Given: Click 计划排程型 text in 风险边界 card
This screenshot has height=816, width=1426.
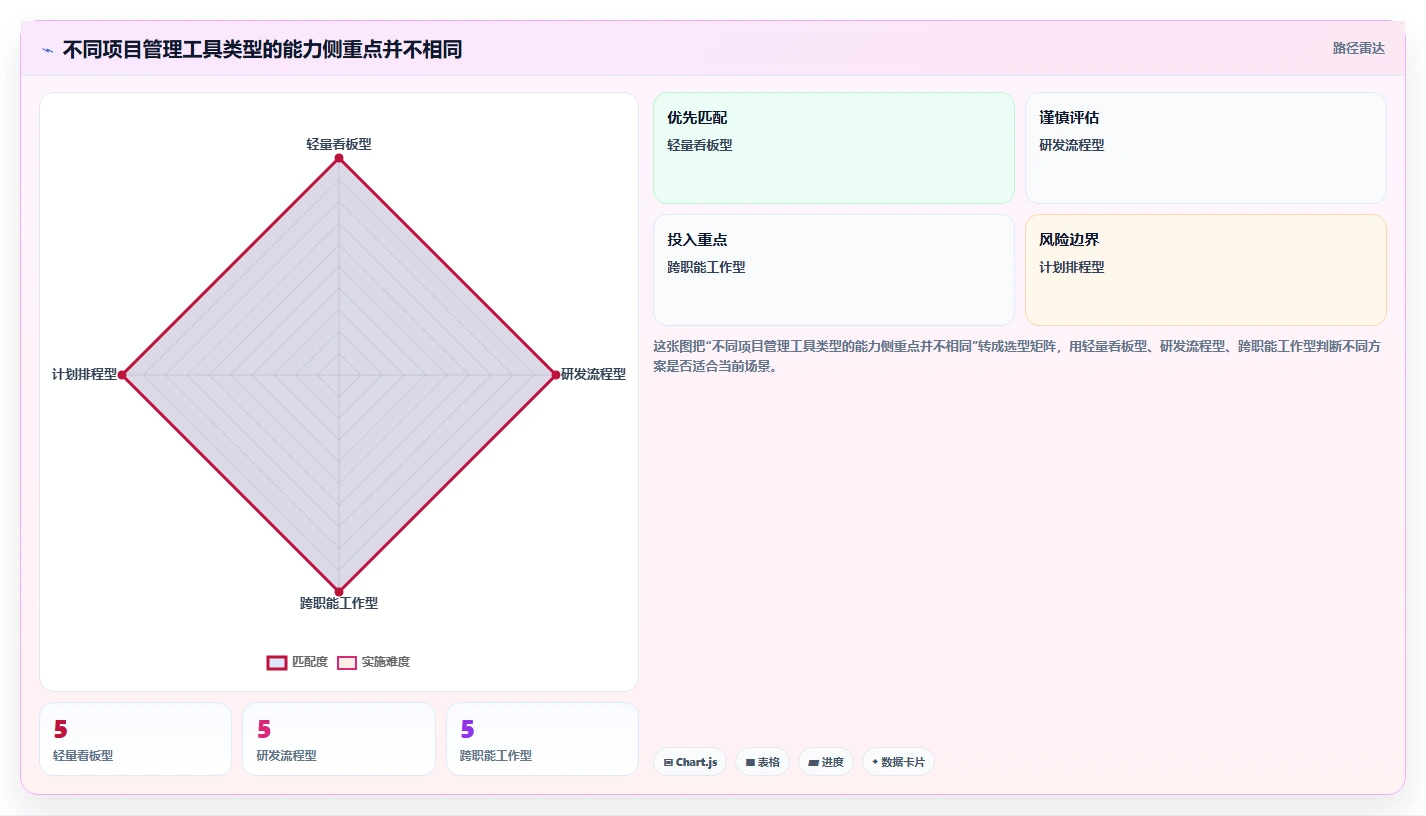Looking at the screenshot, I should (1072, 268).
